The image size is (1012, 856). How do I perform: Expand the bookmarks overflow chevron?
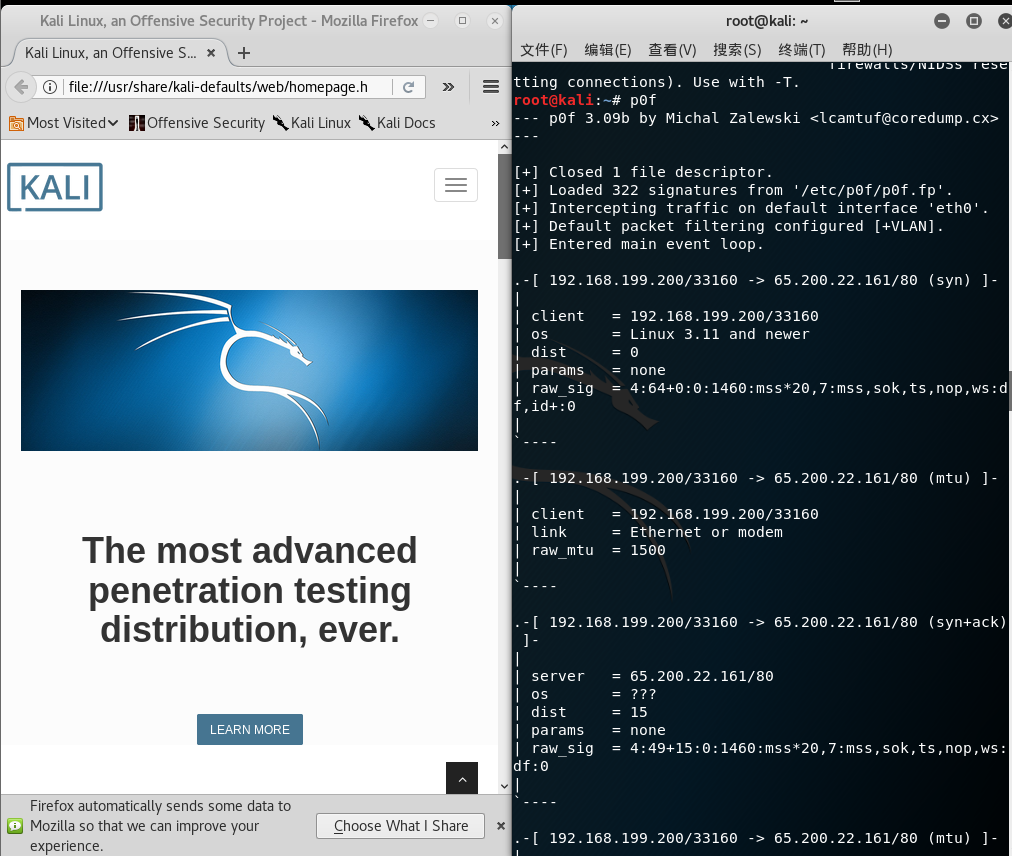pos(491,122)
